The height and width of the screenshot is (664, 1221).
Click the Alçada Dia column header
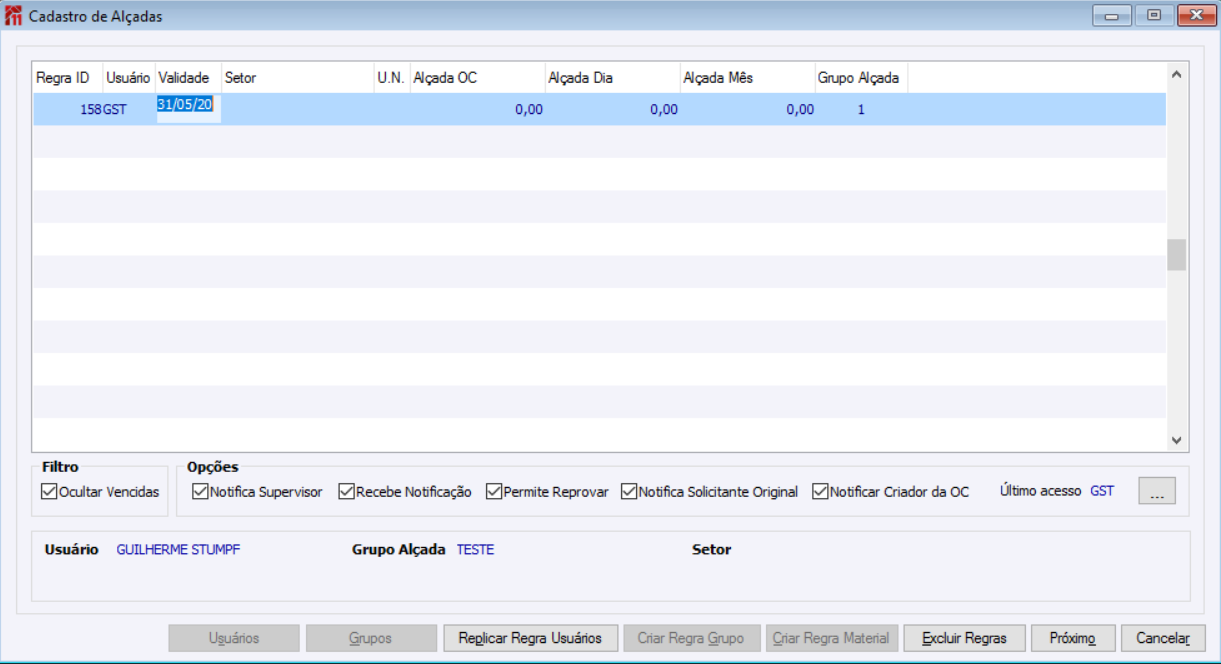[x=612, y=78]
